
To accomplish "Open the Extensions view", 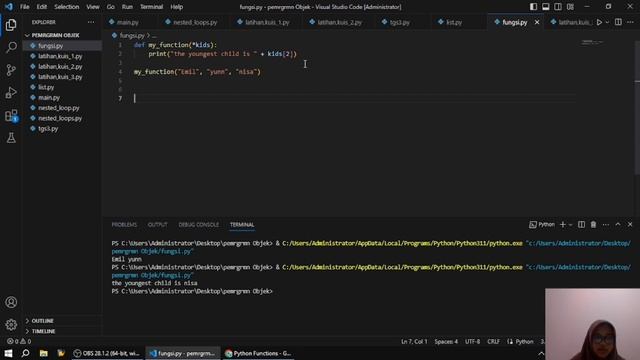I will [11, 116].
